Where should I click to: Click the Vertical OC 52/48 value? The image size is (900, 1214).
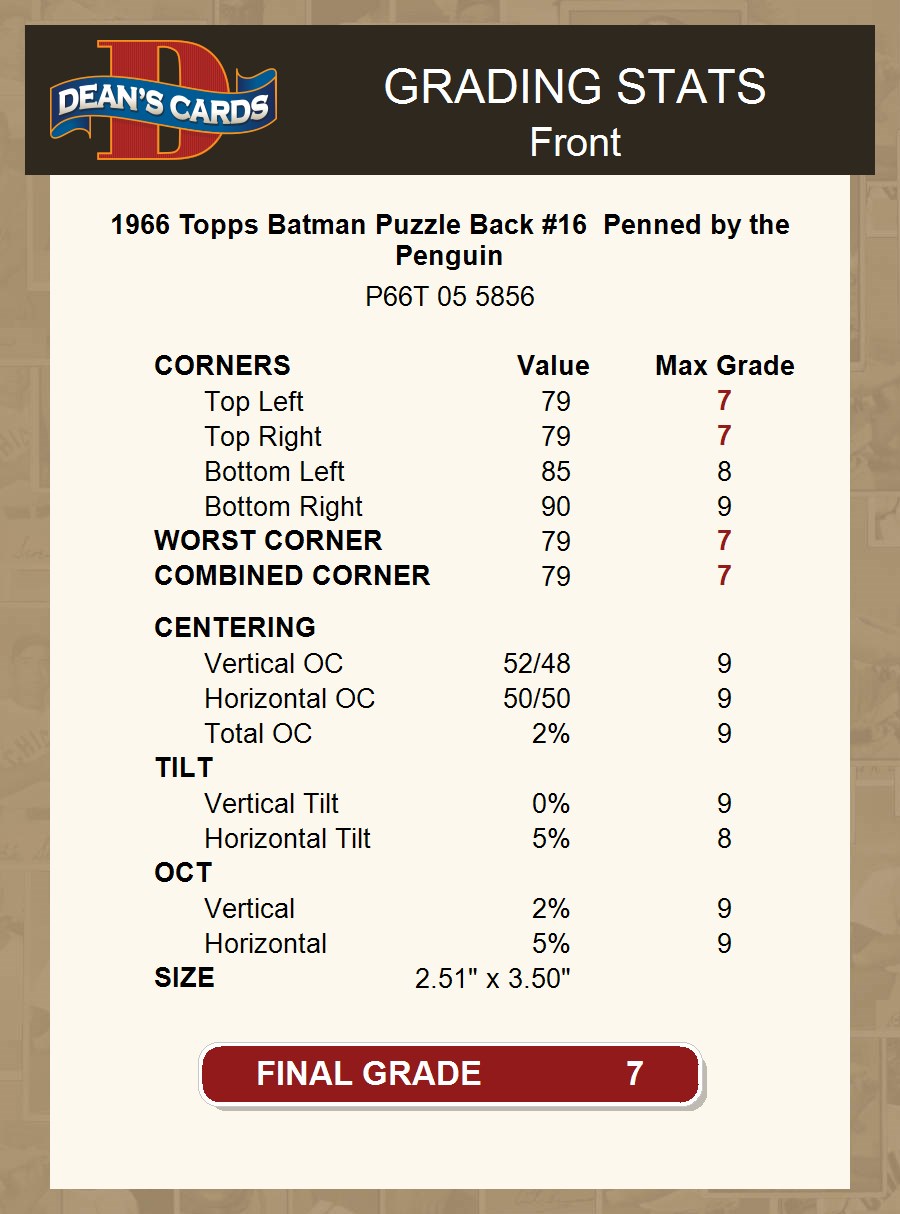click(x=536, y=664)
